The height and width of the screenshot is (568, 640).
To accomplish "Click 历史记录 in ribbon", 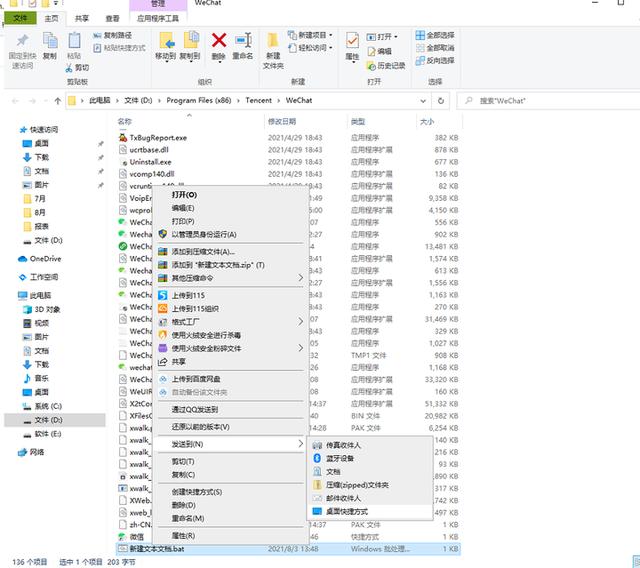I will tap(386, 65).
